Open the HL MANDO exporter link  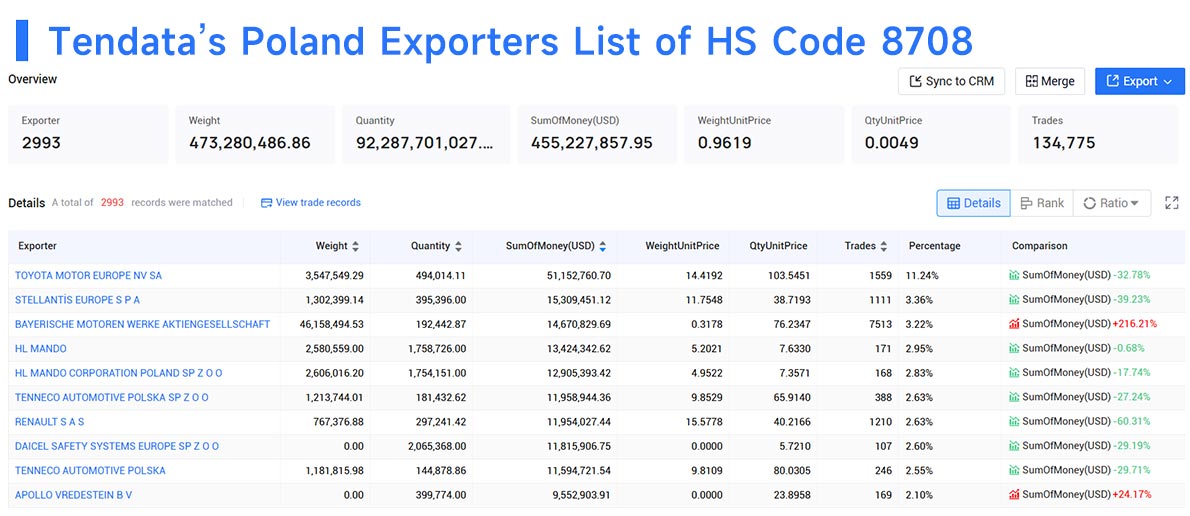(x=41, y=348)
